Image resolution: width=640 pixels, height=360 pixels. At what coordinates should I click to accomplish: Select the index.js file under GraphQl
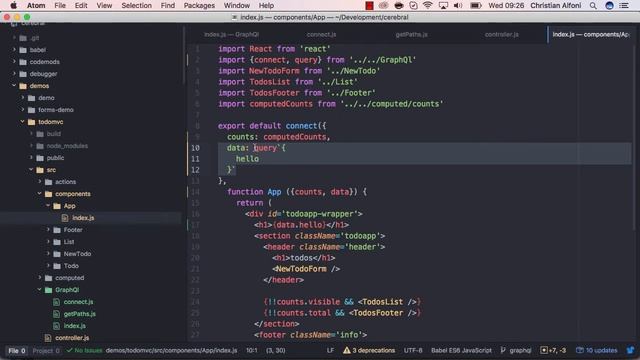[74, 326]
